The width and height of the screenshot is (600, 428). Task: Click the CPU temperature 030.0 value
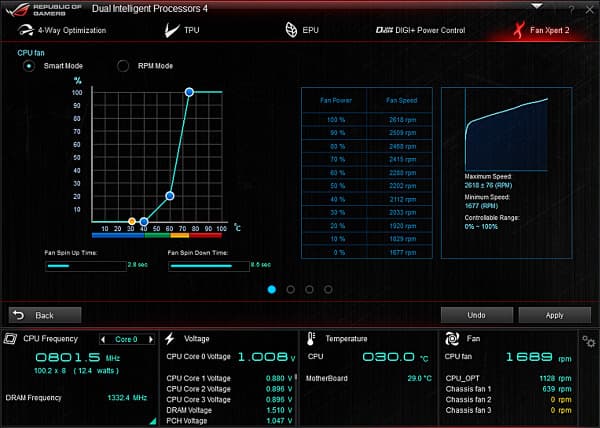[389, 357]
